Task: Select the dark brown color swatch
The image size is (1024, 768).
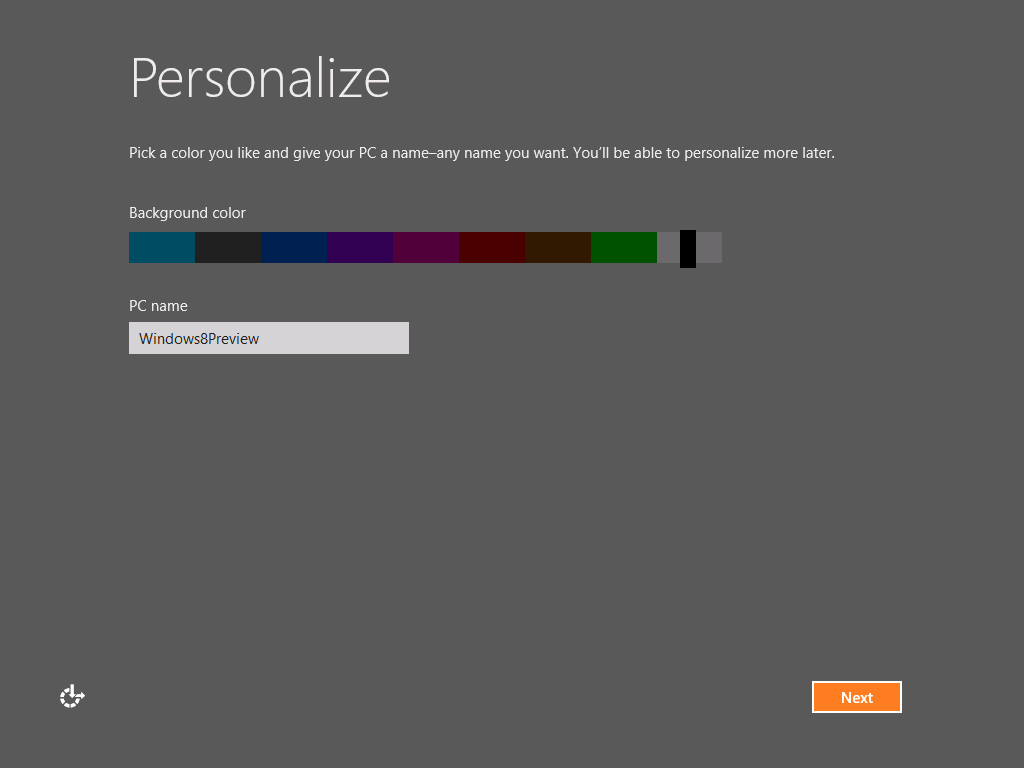Action: [558, 247]
